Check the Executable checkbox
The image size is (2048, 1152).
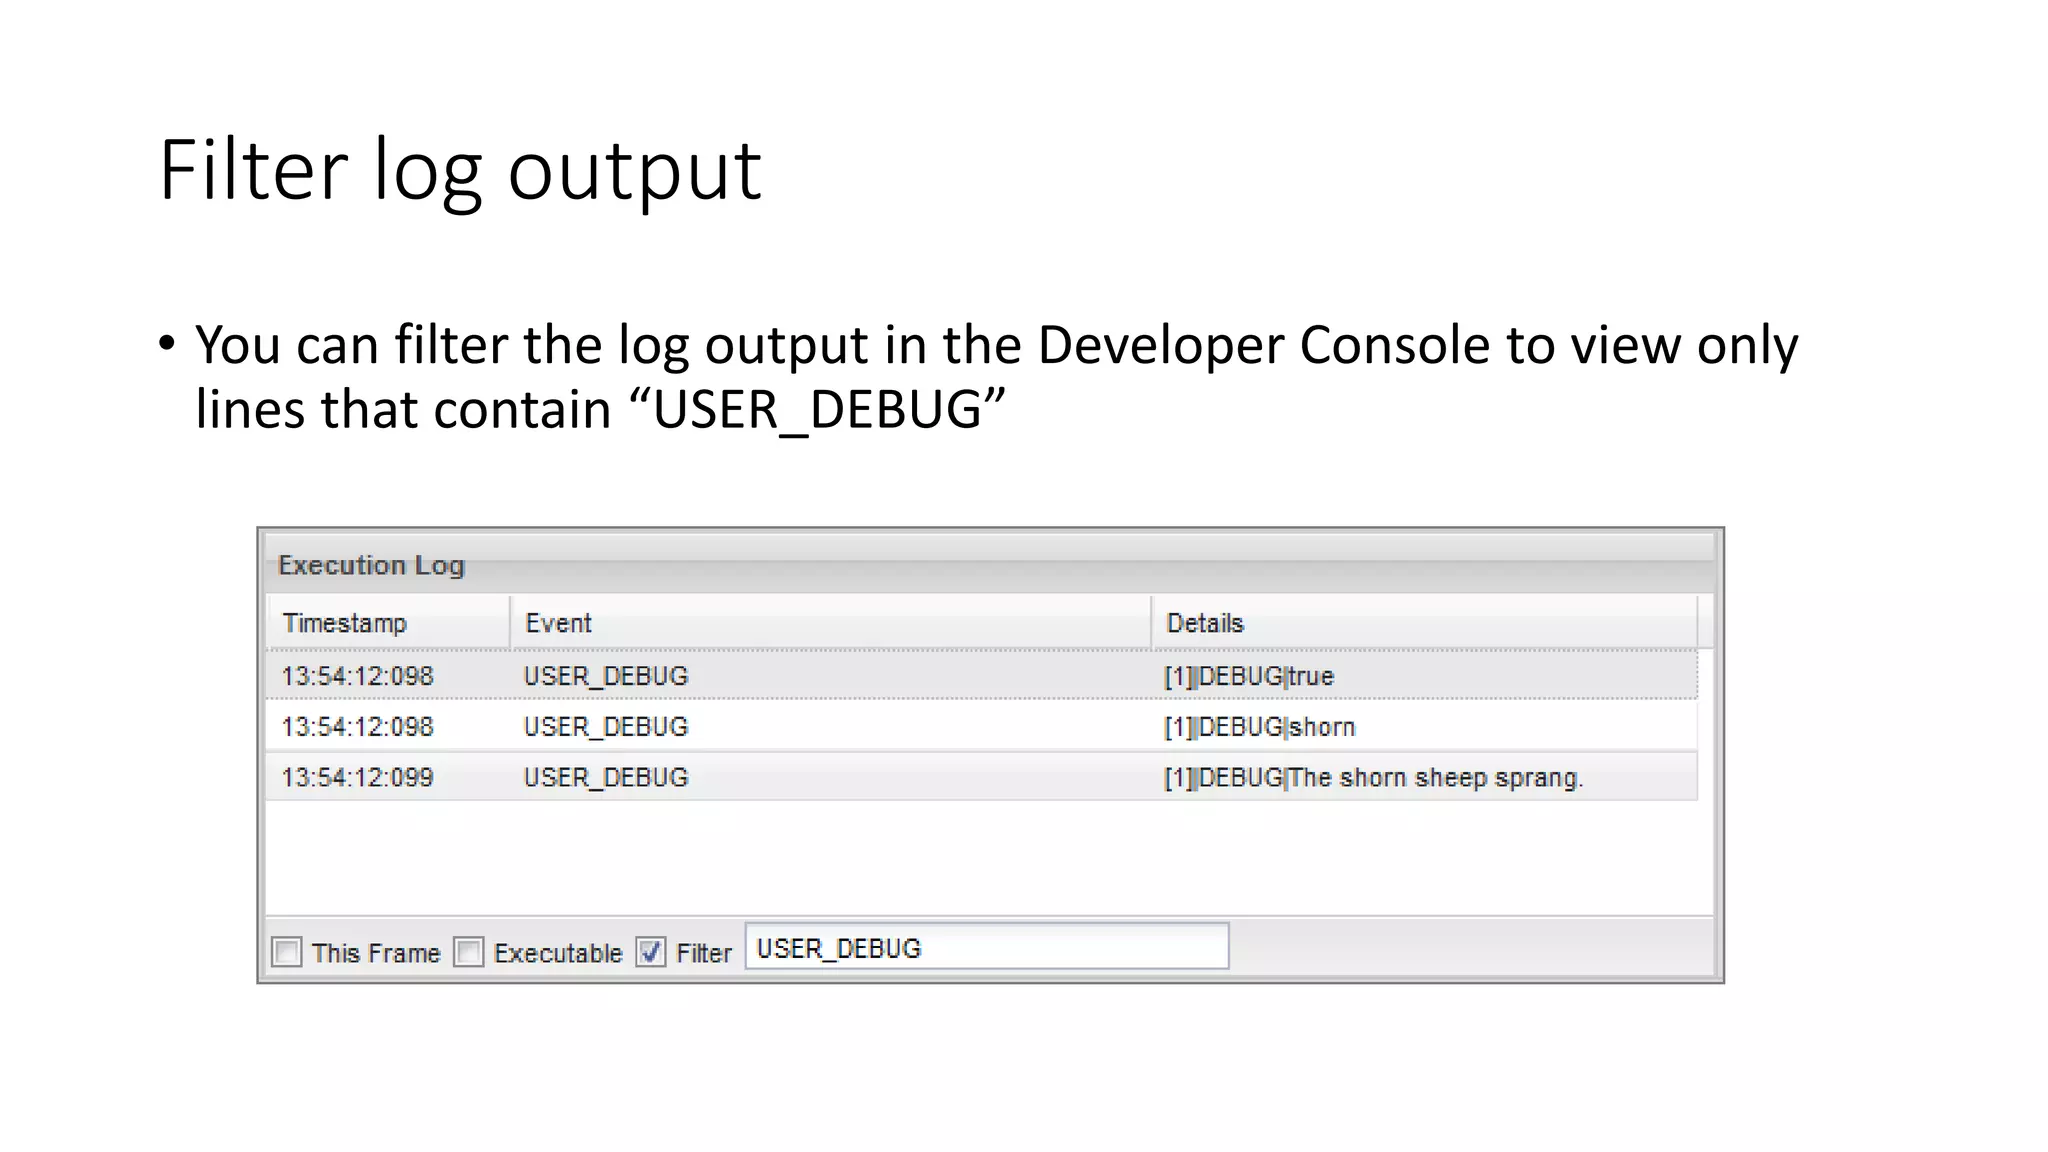click(468, 951)
